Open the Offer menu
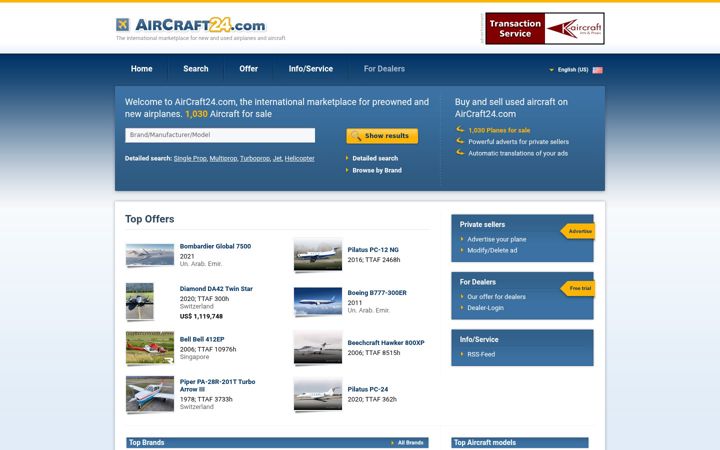The width and height of the screenshot is (720, 450). click(x=248, y=69)
